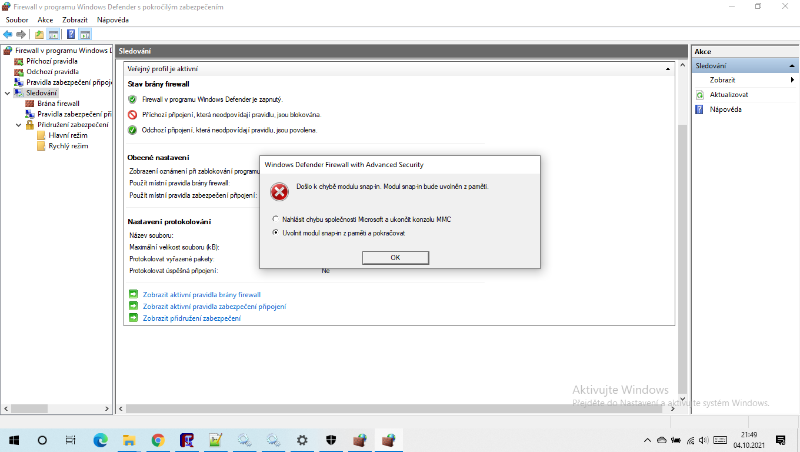The image size is (800, 452).
Task: Open the Nápověda menu
Action: click(x=113, y=20)
